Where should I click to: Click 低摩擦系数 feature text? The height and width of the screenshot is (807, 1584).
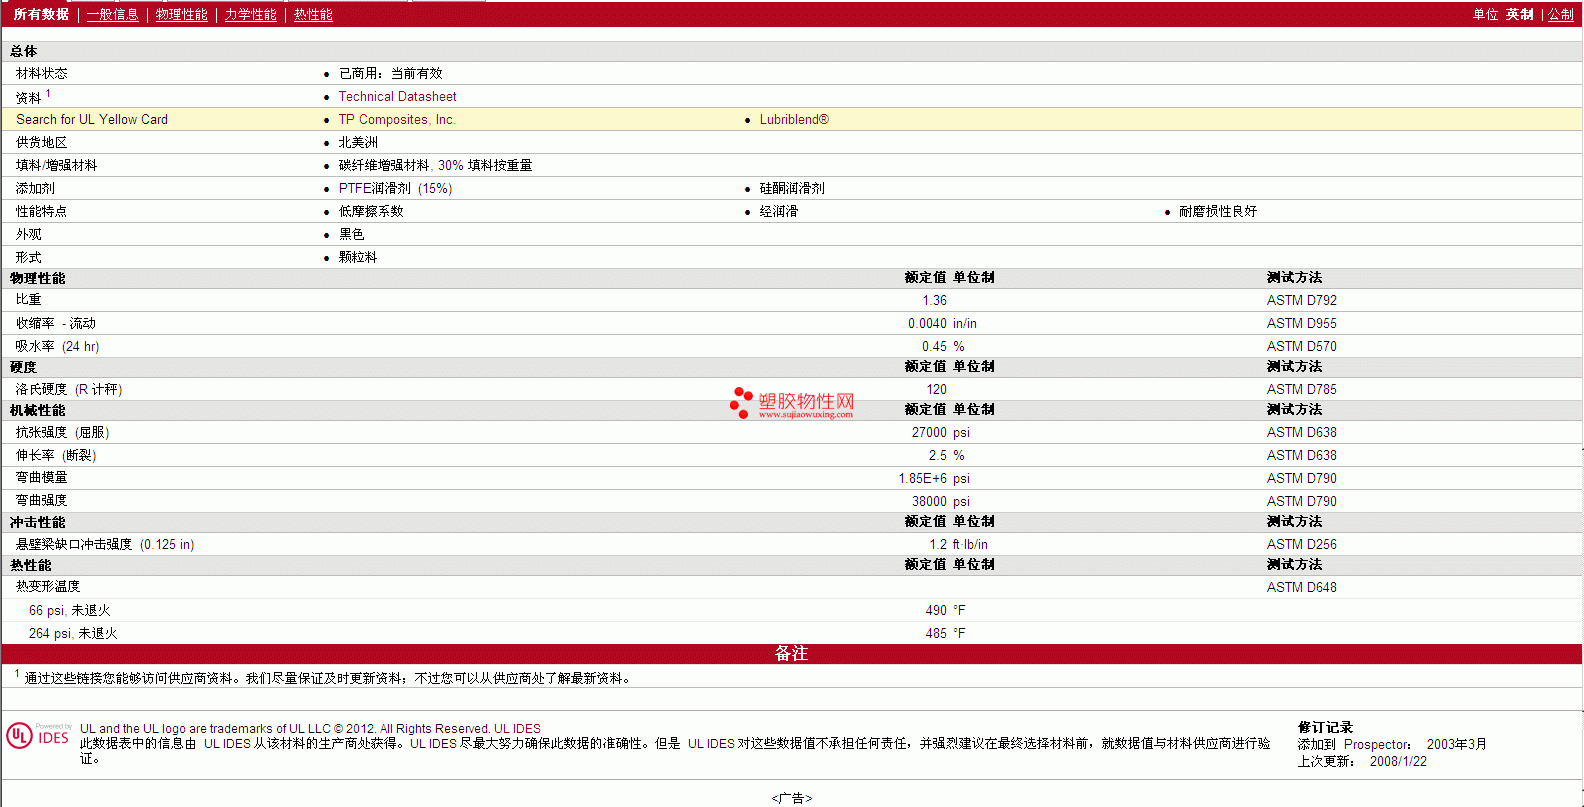tap(371, 211)
